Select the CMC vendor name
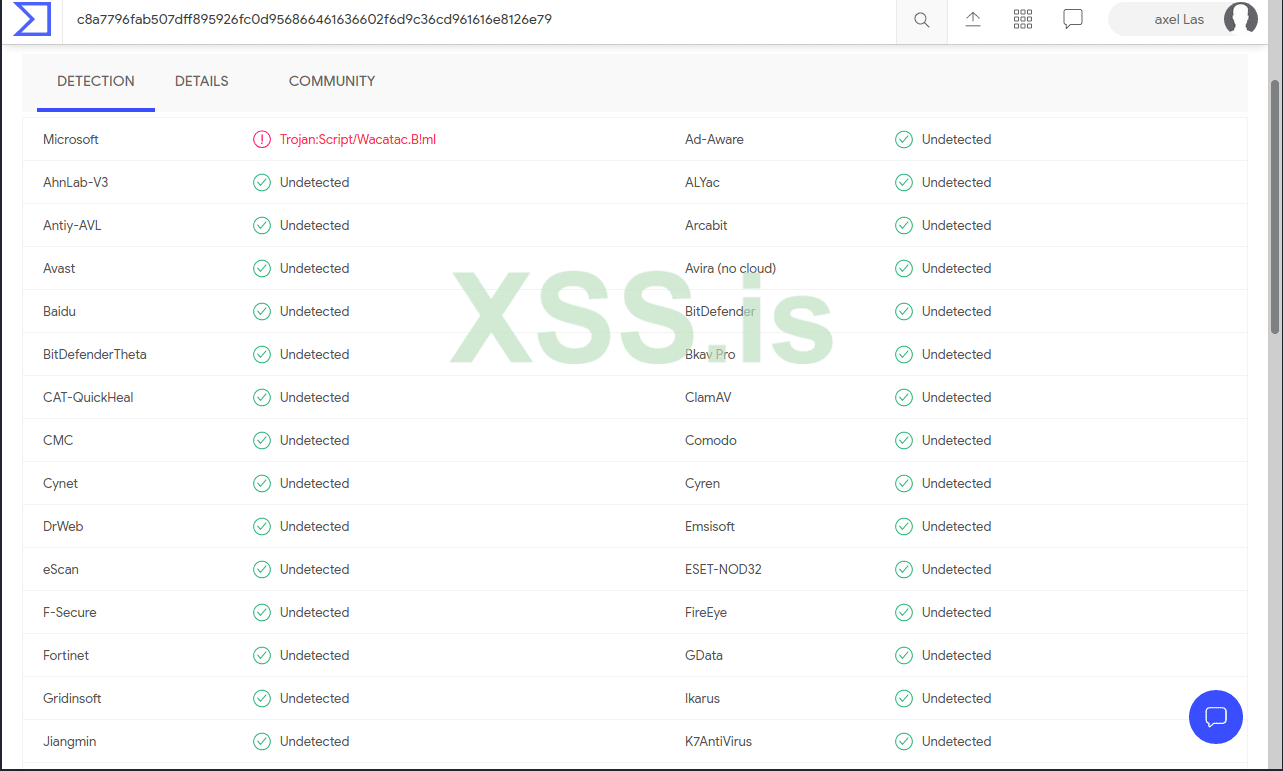Image resolution: width=1283 pixels, height=771 pixels. pos(58,441)
